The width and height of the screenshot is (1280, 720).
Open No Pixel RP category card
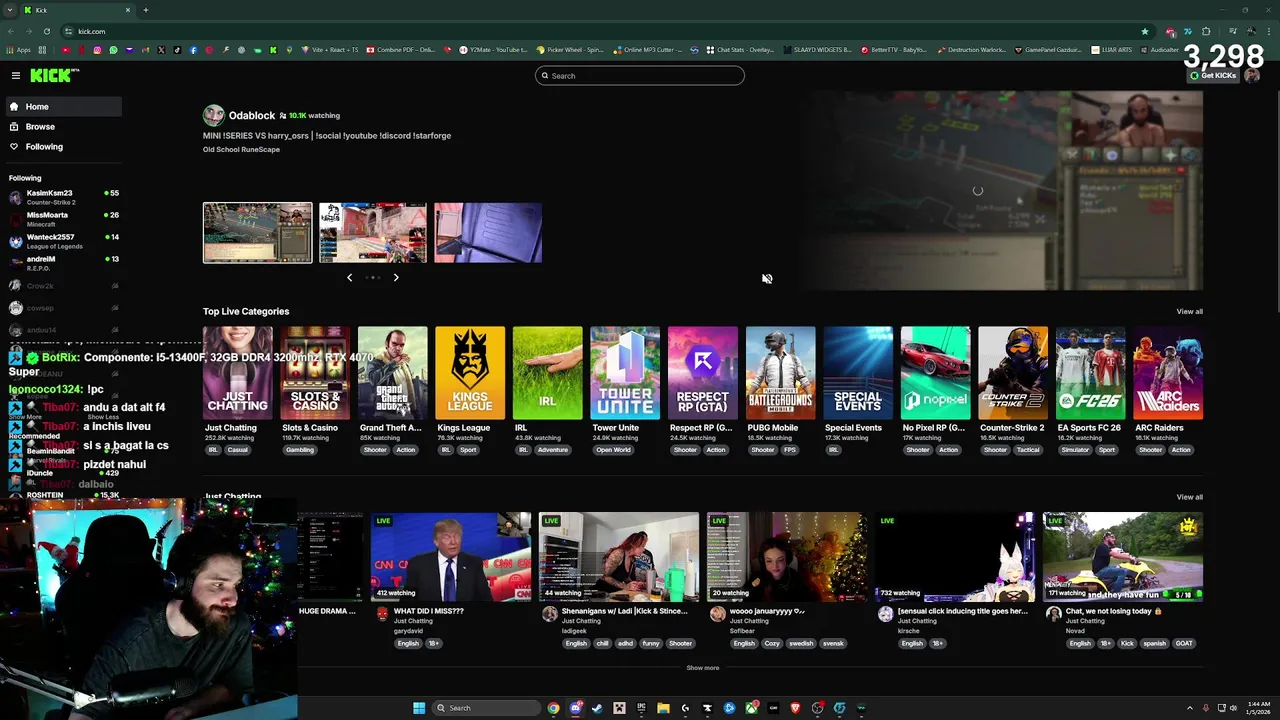click(x=935, y=373)
